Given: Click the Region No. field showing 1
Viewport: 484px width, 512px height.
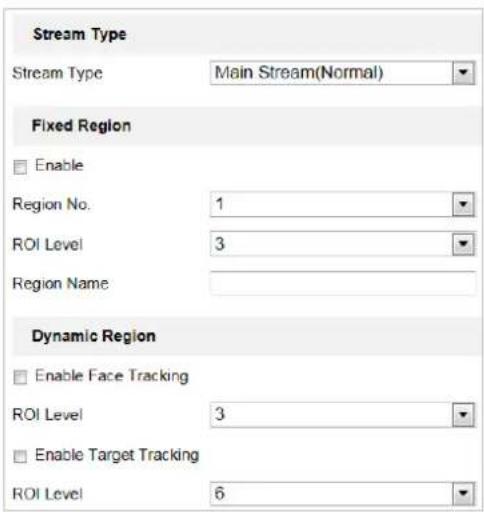Looking at the screenshot, I should click(343, 204).
